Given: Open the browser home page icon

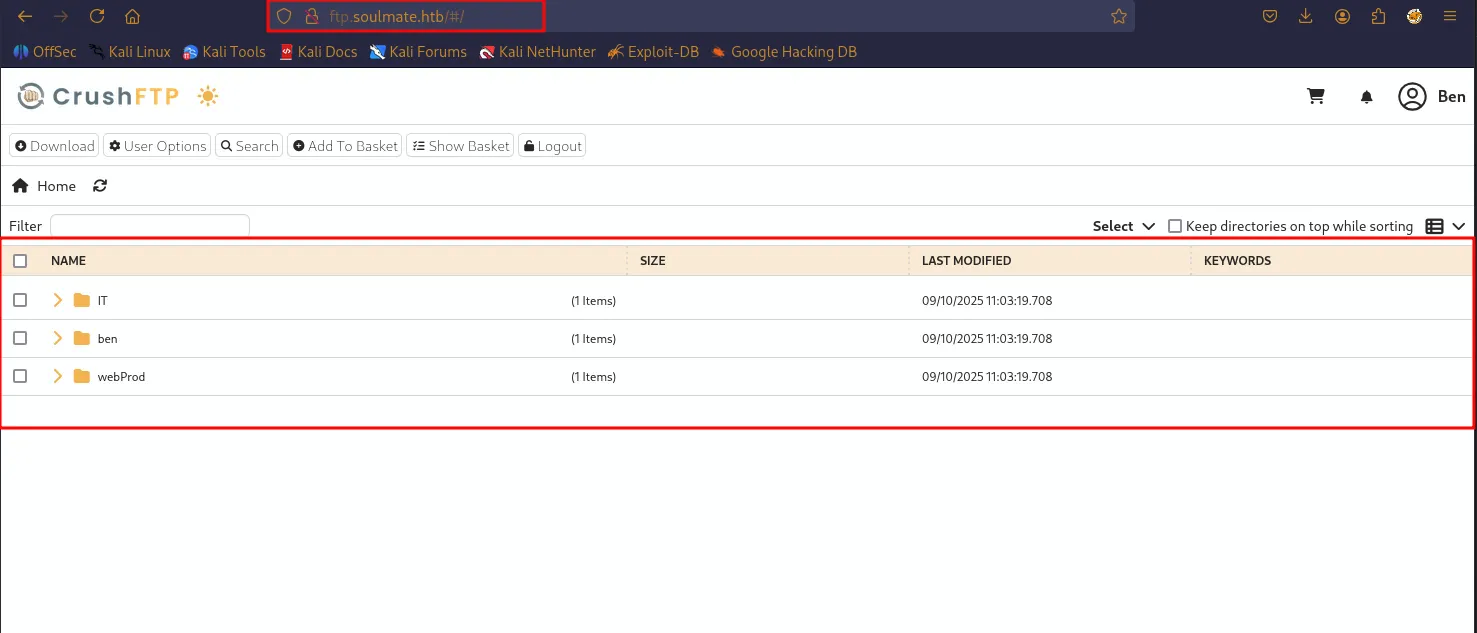Looking at the screenshot, I should [x=132, y=16].
